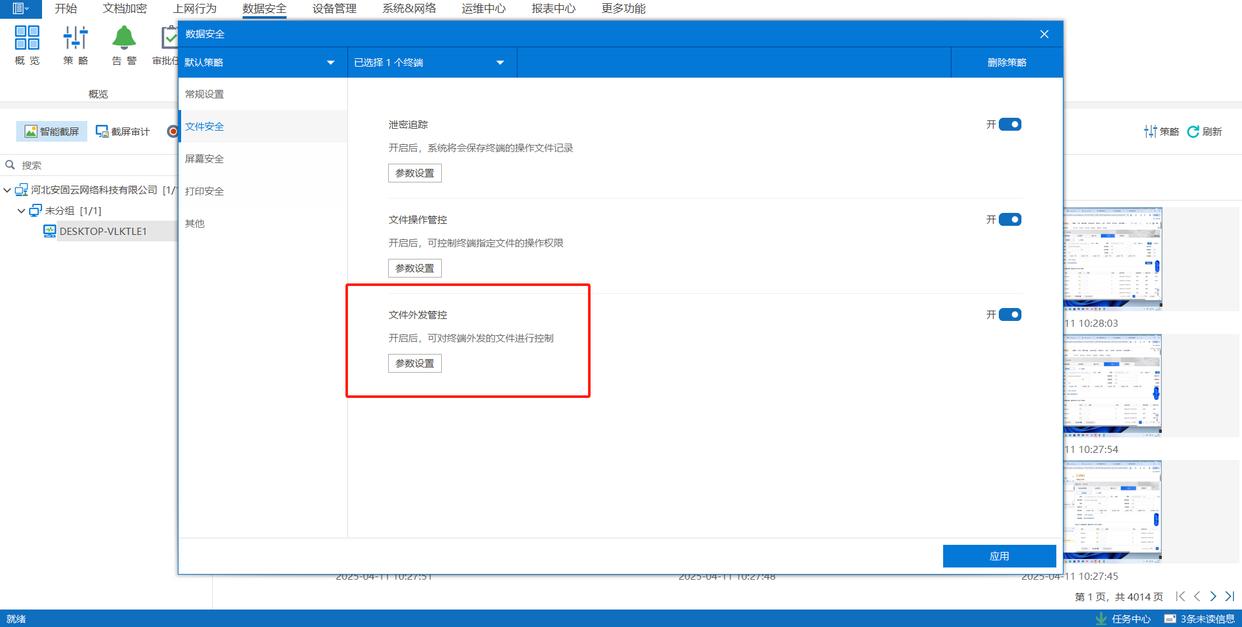This screenshot has width=1242, height=627.
Task: Open the 系统&网络 menu tab
Action: click(409, 8)
